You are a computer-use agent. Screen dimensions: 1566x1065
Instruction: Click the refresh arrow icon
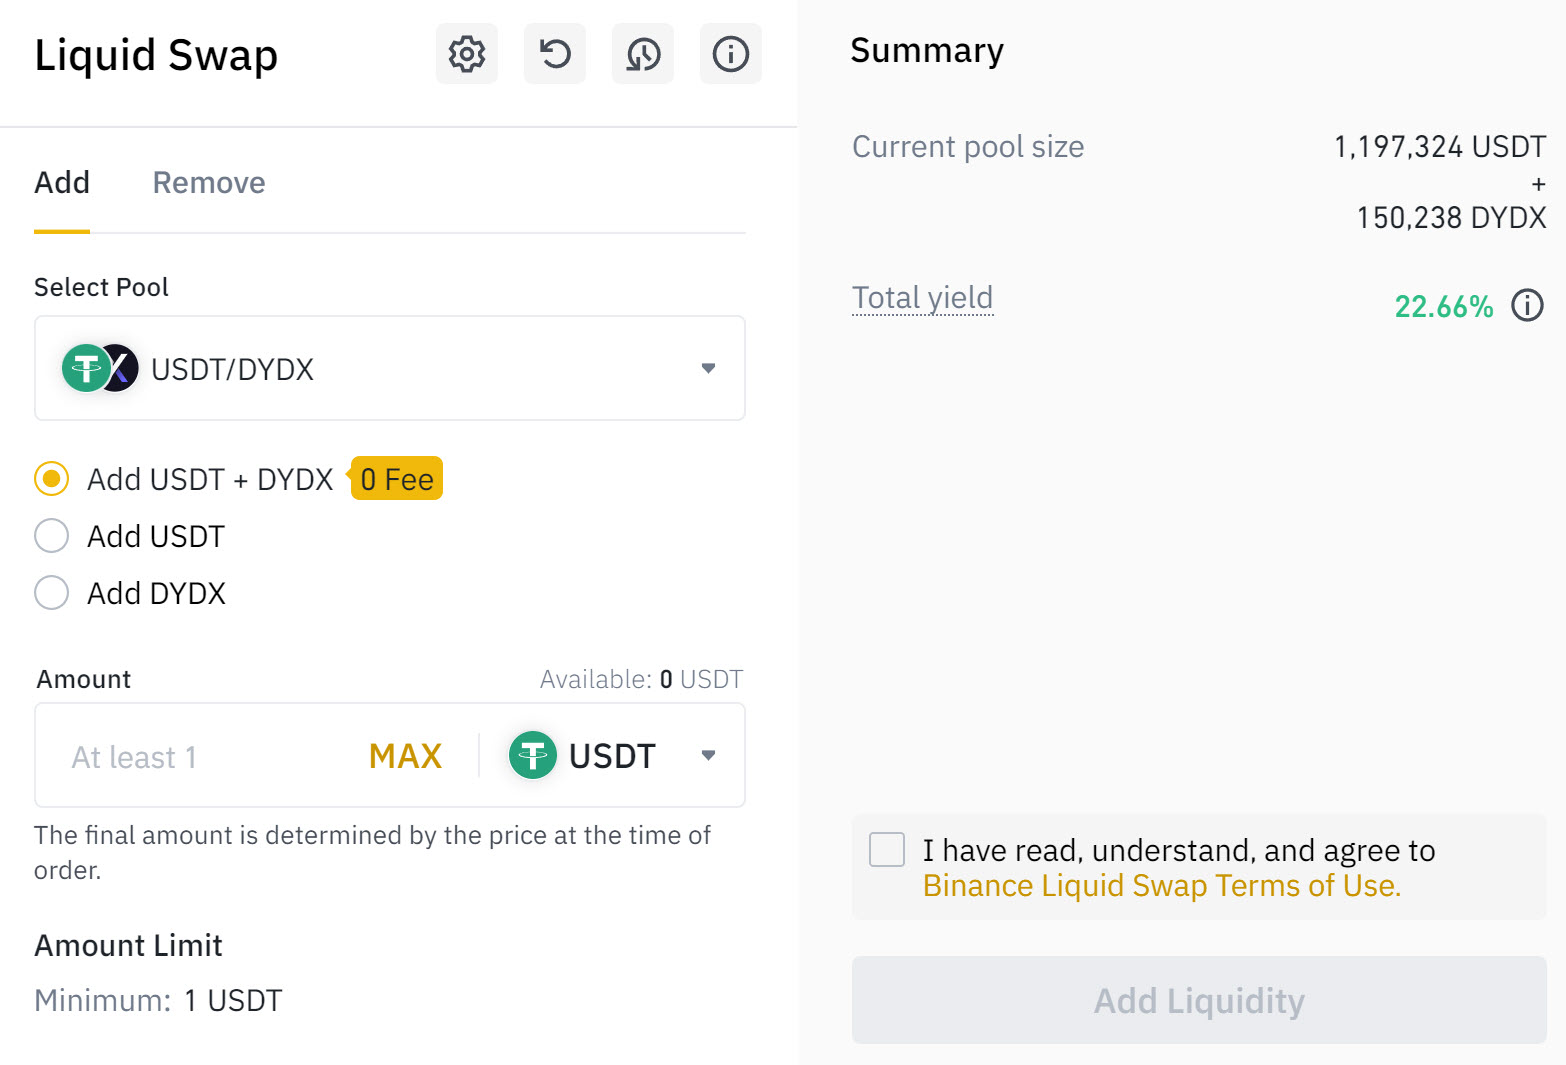(x=555, y=54)
